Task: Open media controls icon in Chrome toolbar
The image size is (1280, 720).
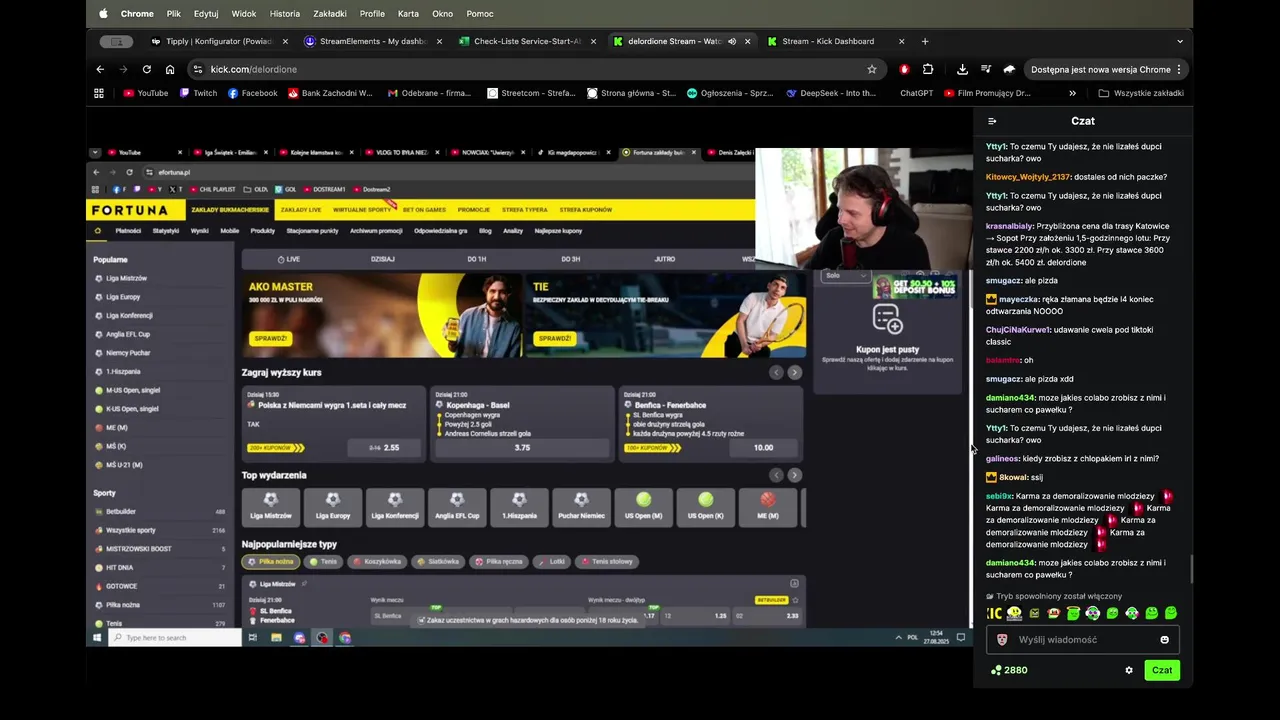Action: click(986, 69)
